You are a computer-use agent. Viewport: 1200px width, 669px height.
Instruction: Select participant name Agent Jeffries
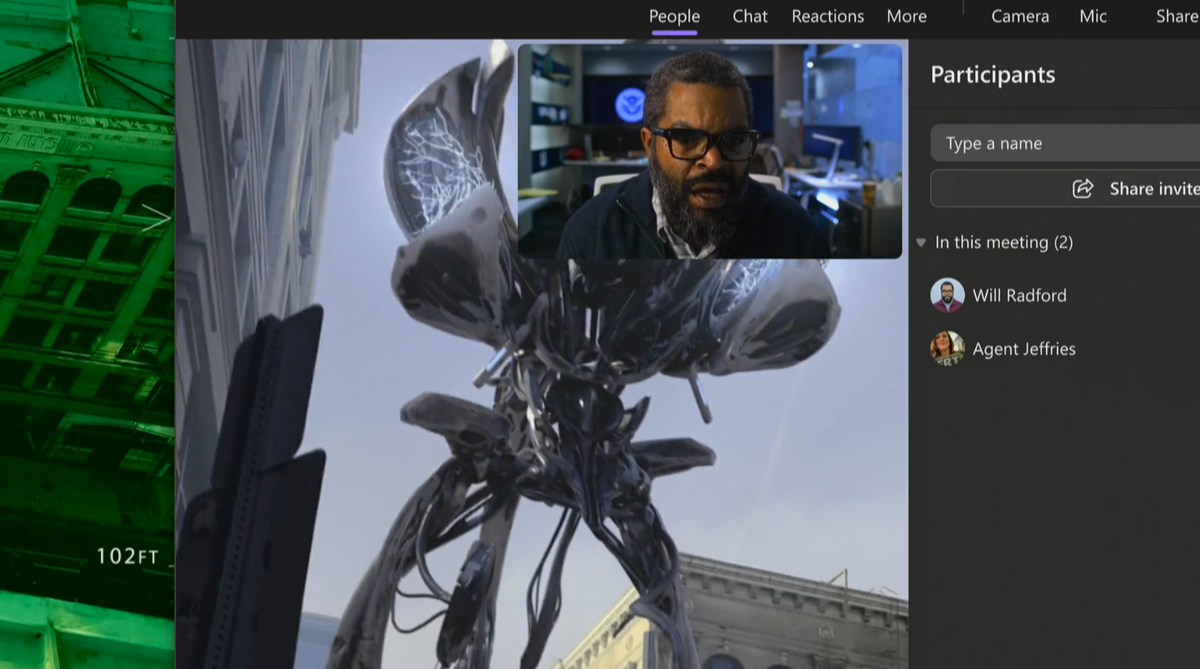click(1024, 349)
